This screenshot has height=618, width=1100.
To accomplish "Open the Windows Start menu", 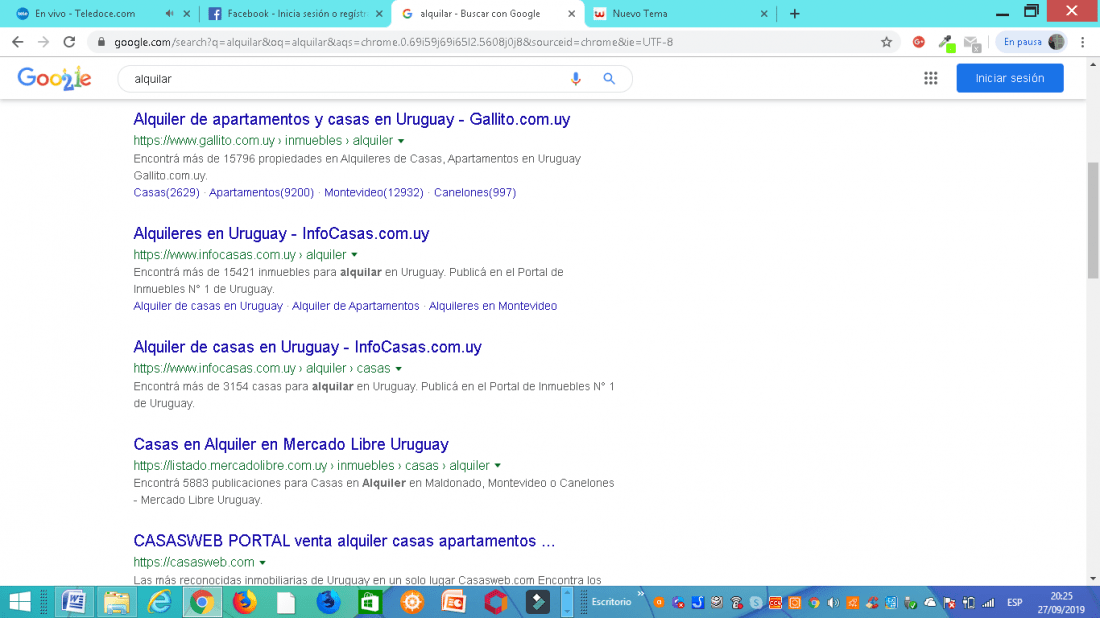I will click(20, 602).
